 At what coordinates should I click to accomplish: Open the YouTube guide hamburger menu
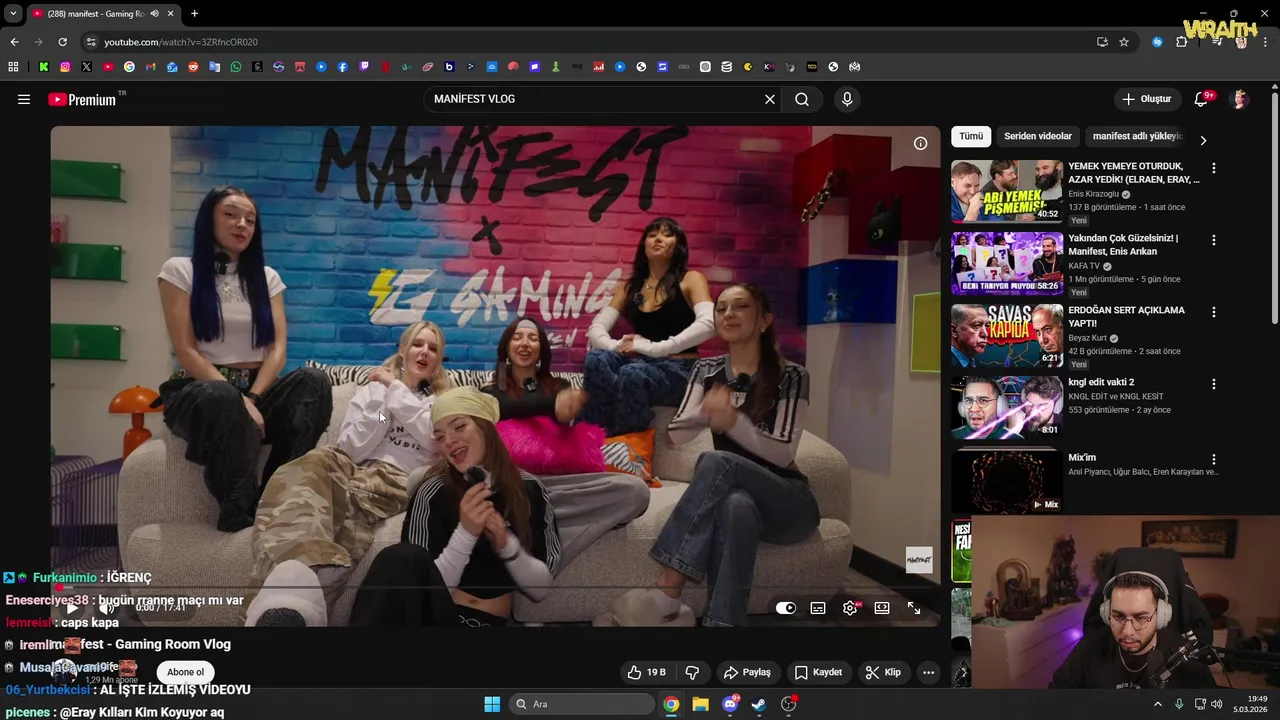click(24, 99)
